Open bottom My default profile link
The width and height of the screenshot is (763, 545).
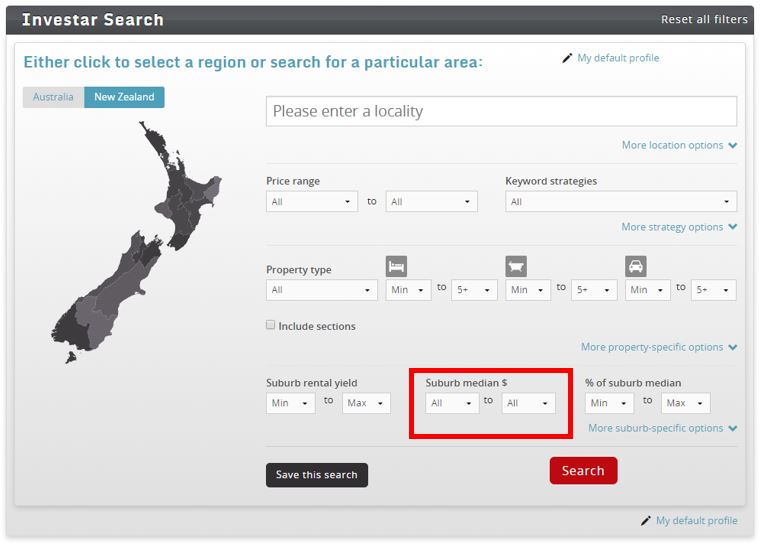[697, 521]
